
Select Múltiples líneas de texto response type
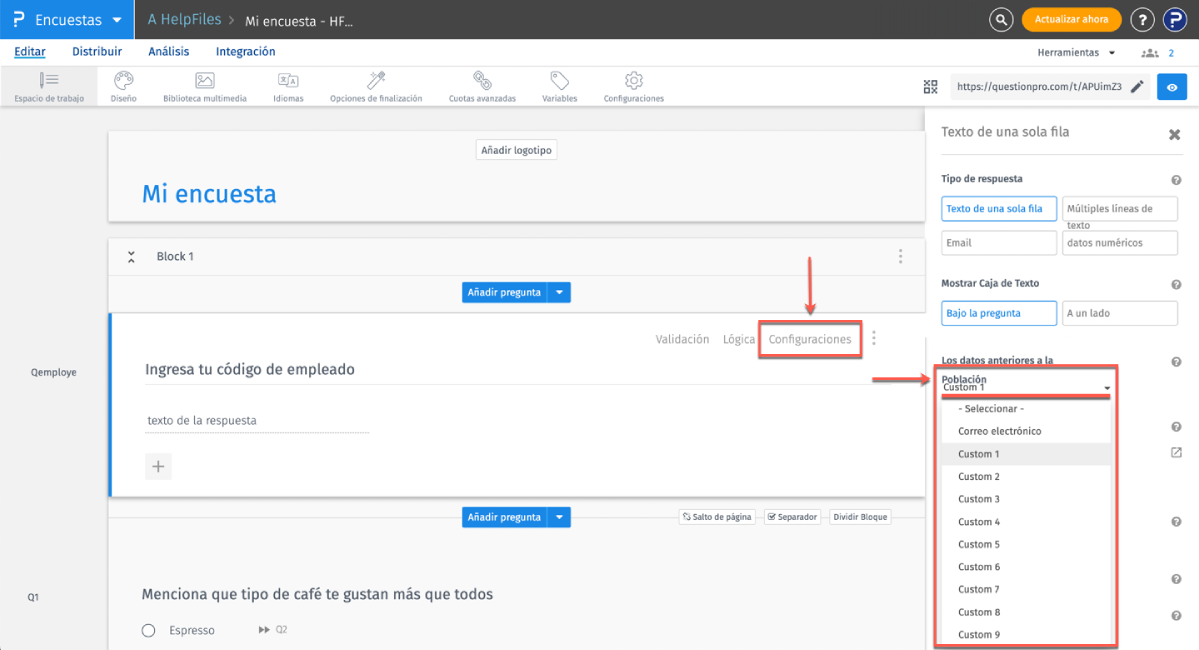(x=1119, y=209)
